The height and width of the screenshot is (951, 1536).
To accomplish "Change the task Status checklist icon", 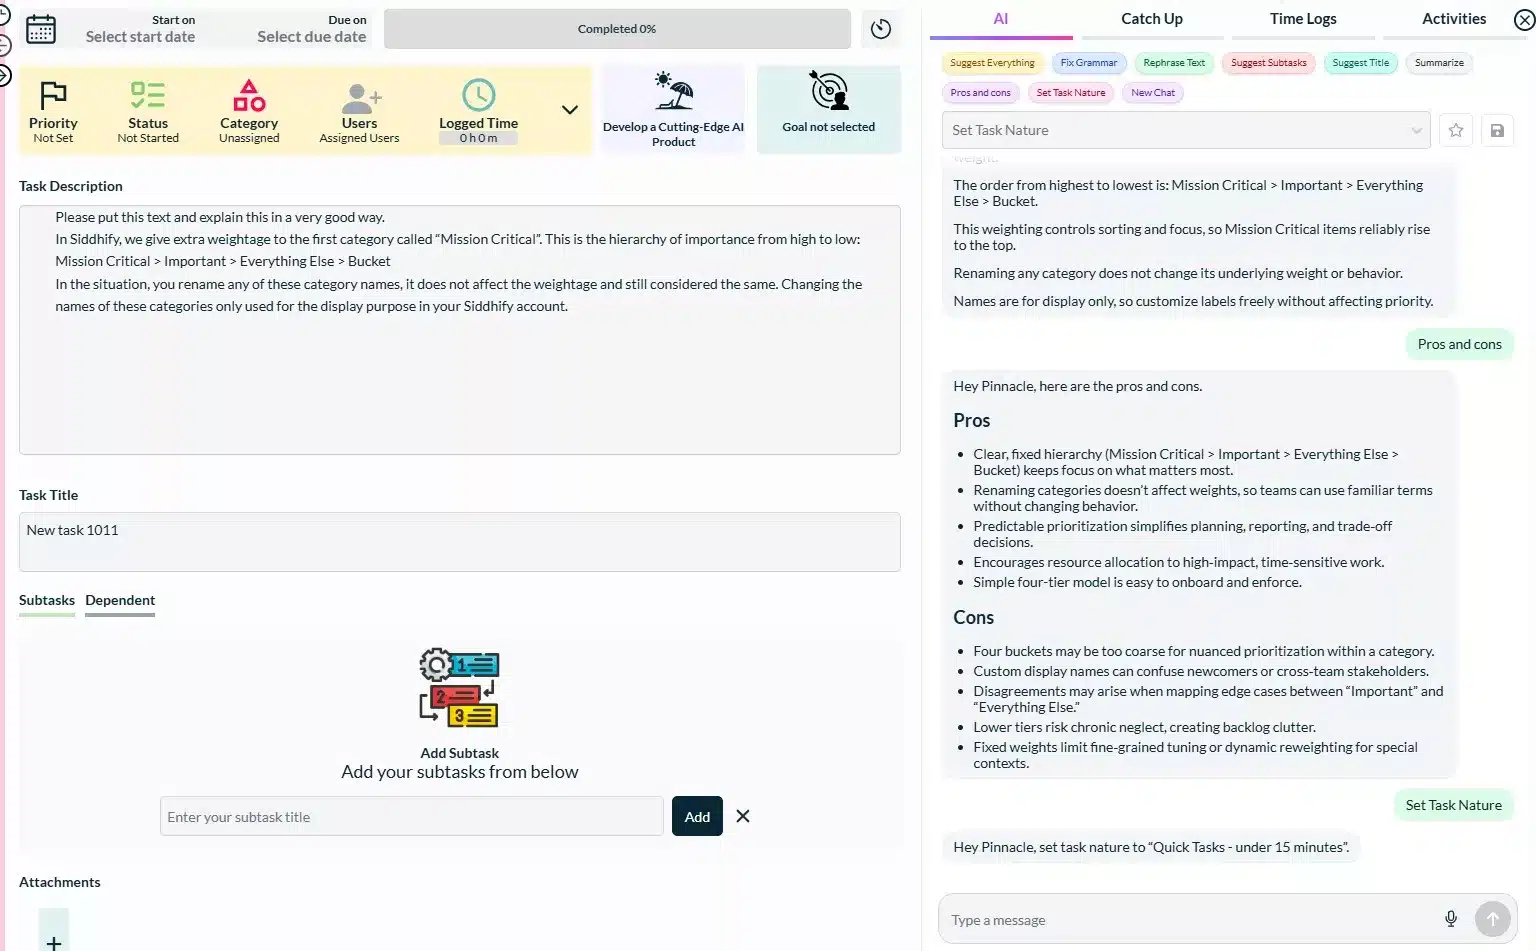I will pyautogui.click(x=148, y=96).
